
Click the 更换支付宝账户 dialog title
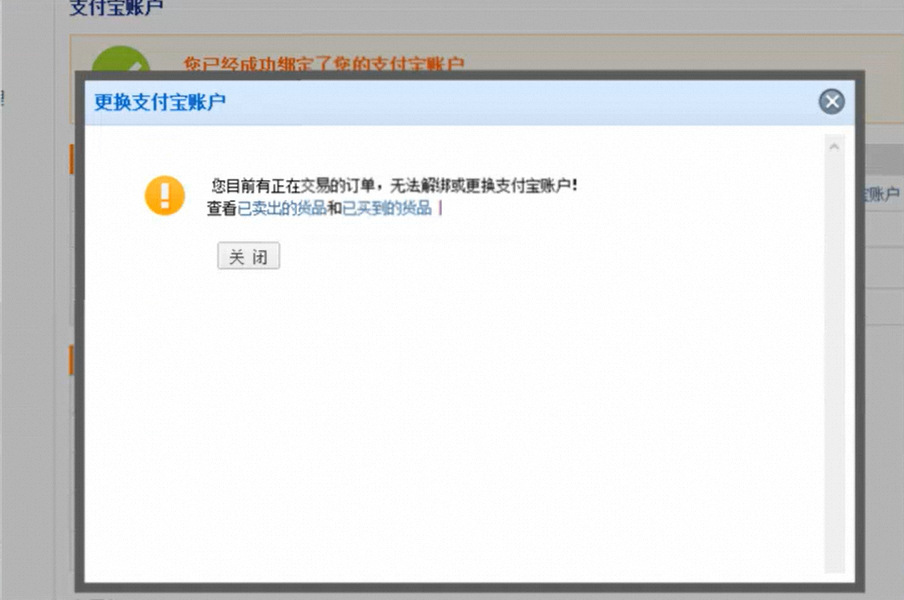click(x=160, y=102)
